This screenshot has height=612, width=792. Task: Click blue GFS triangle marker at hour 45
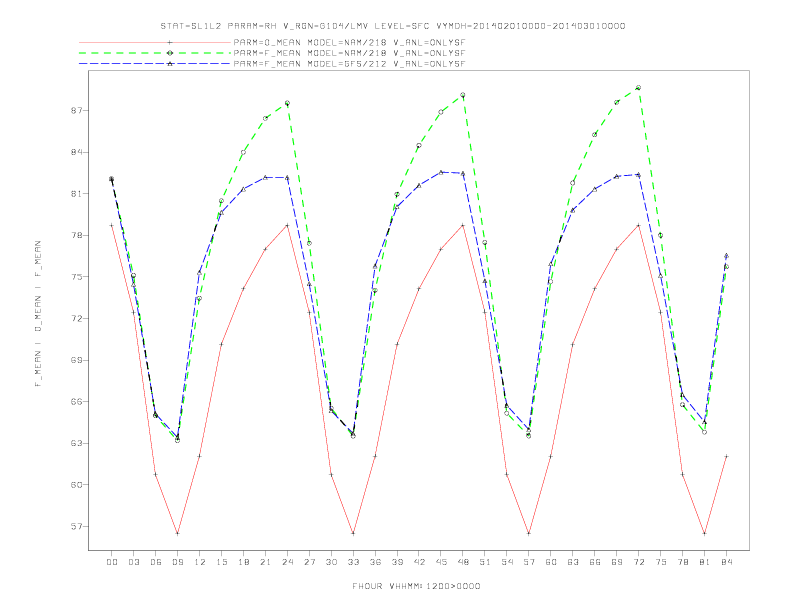coord(441,172)
